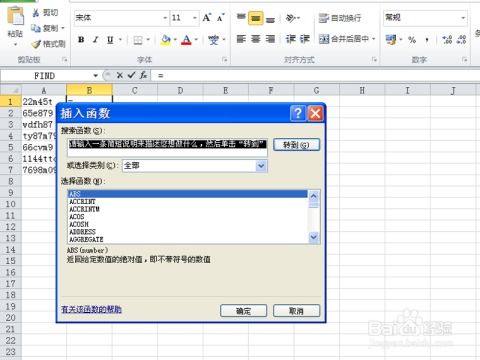Image resolution: width=480 pixels, height=360 pixels.
Task: Open the Name Box dropdown beside FIND
Action: click(95, 76)
